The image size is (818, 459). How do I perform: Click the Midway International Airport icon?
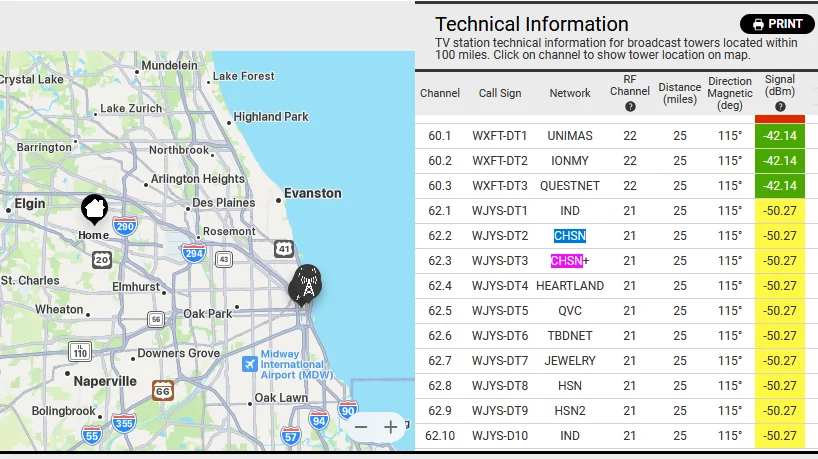(x=249, y=363)
